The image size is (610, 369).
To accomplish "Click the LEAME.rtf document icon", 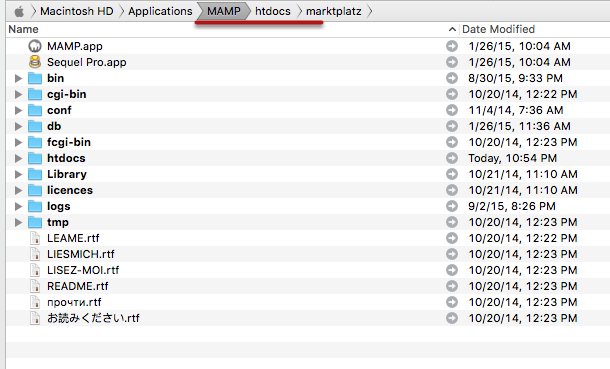I will point(35,238).
